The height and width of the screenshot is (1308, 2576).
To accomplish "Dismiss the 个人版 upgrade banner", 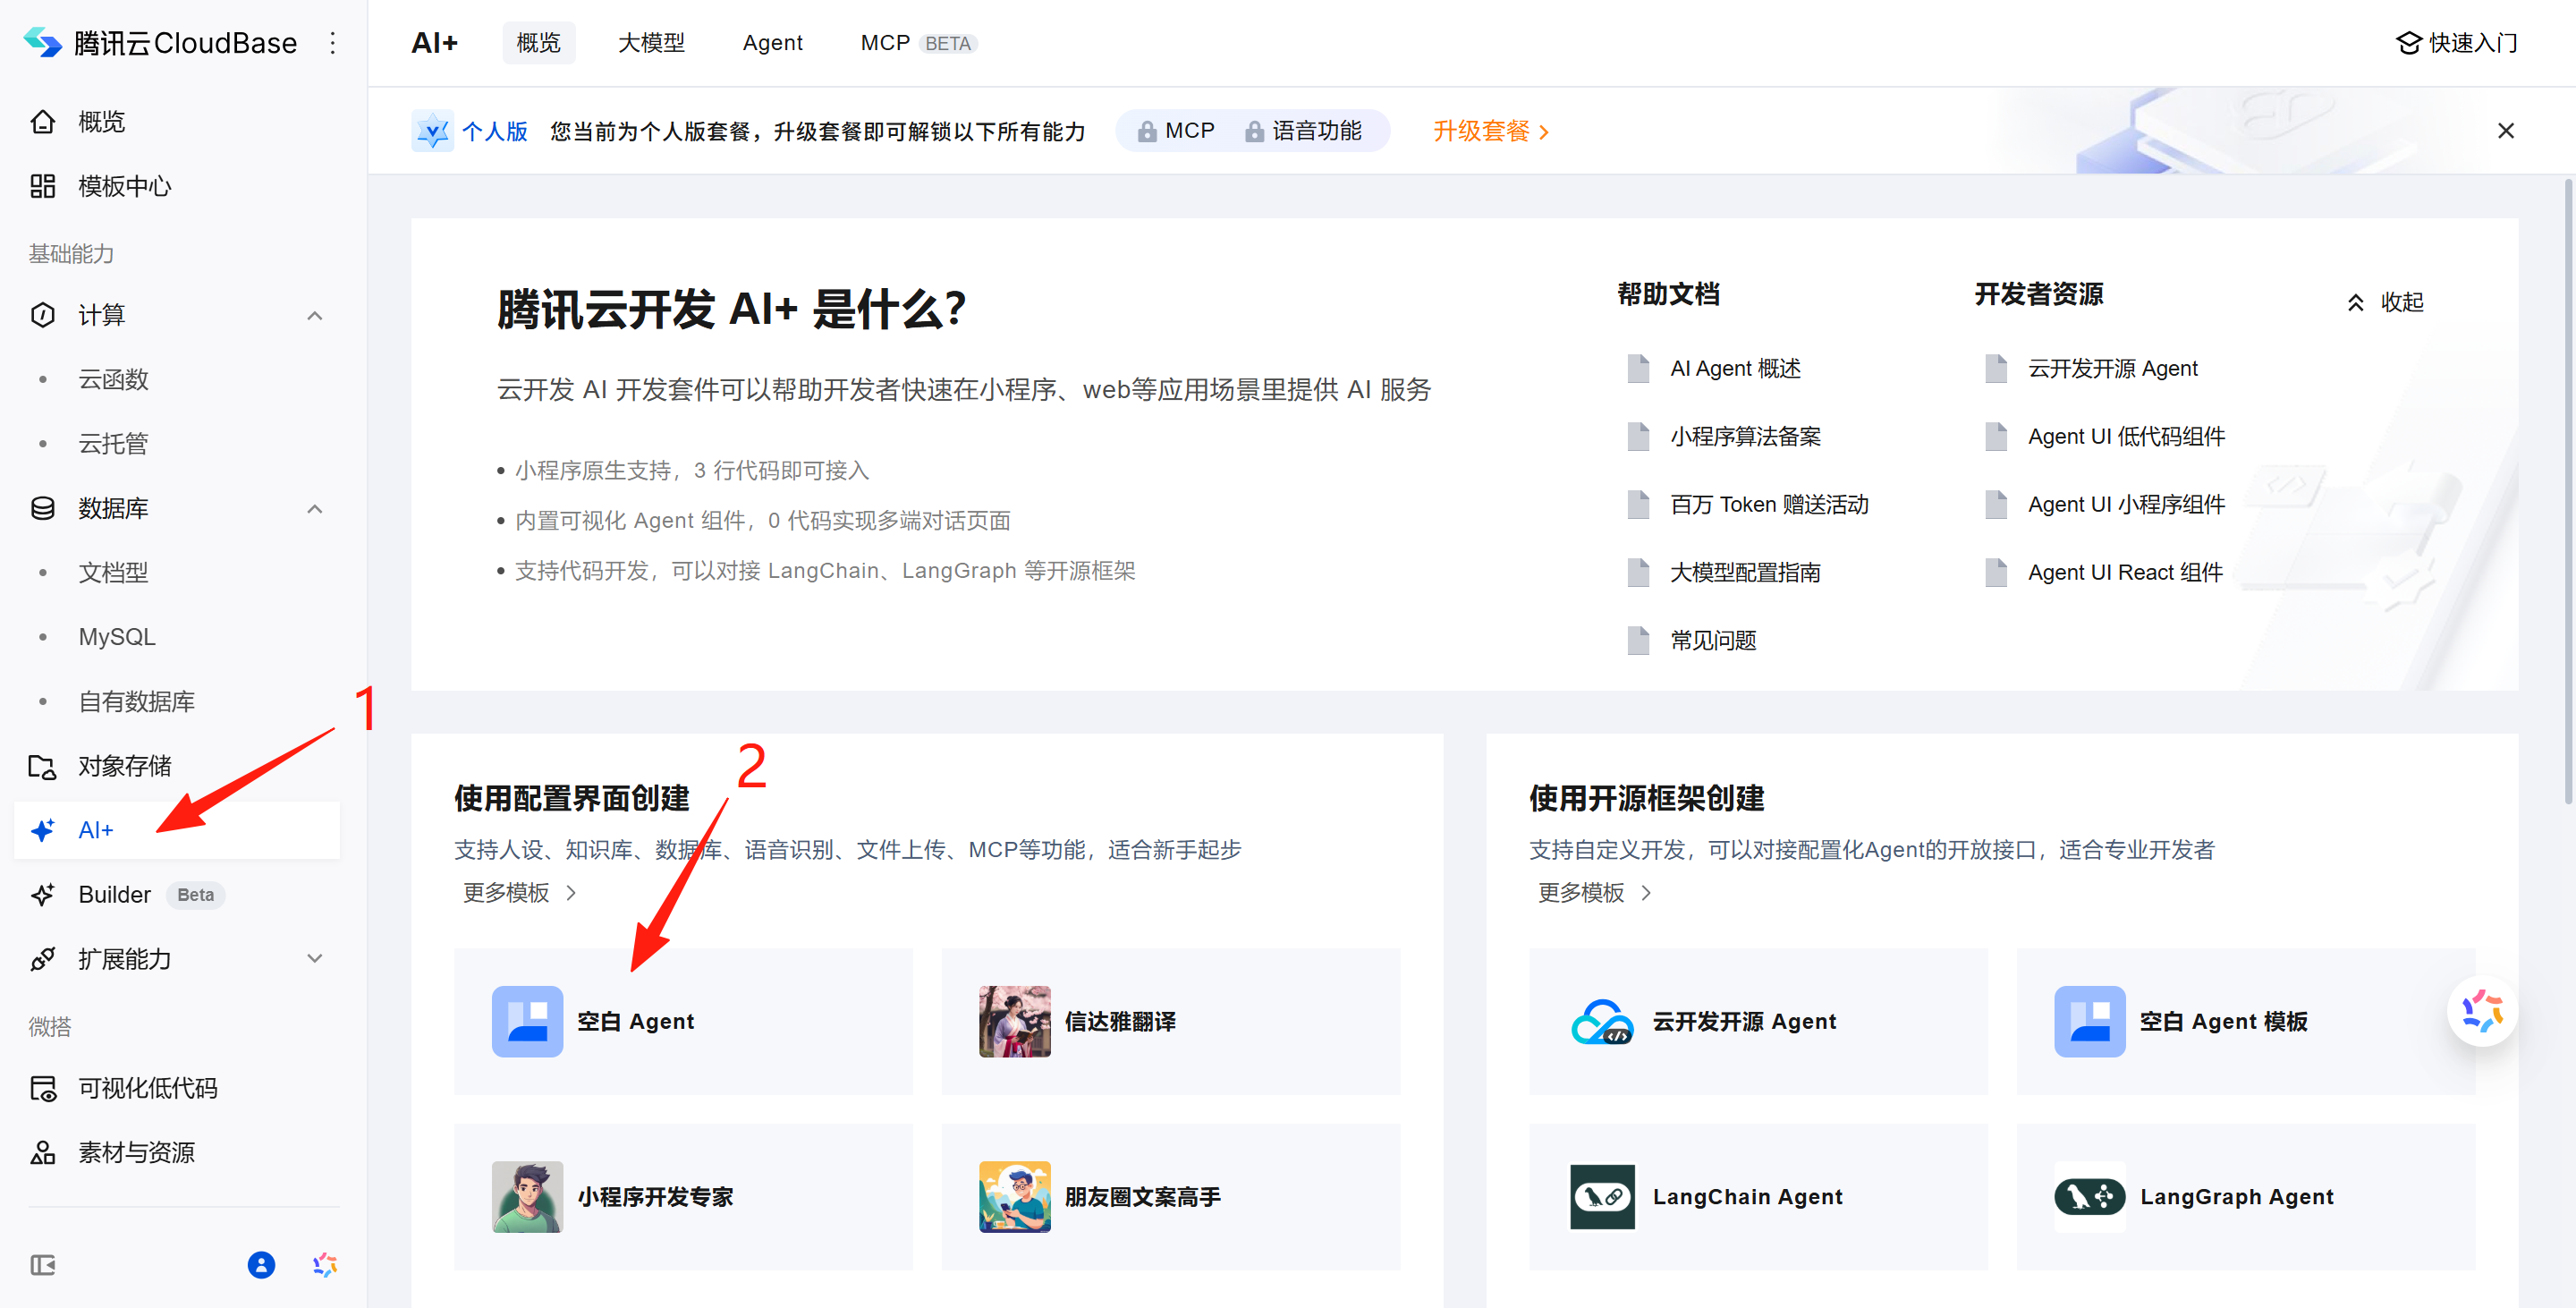I will tap(2505, 131).
